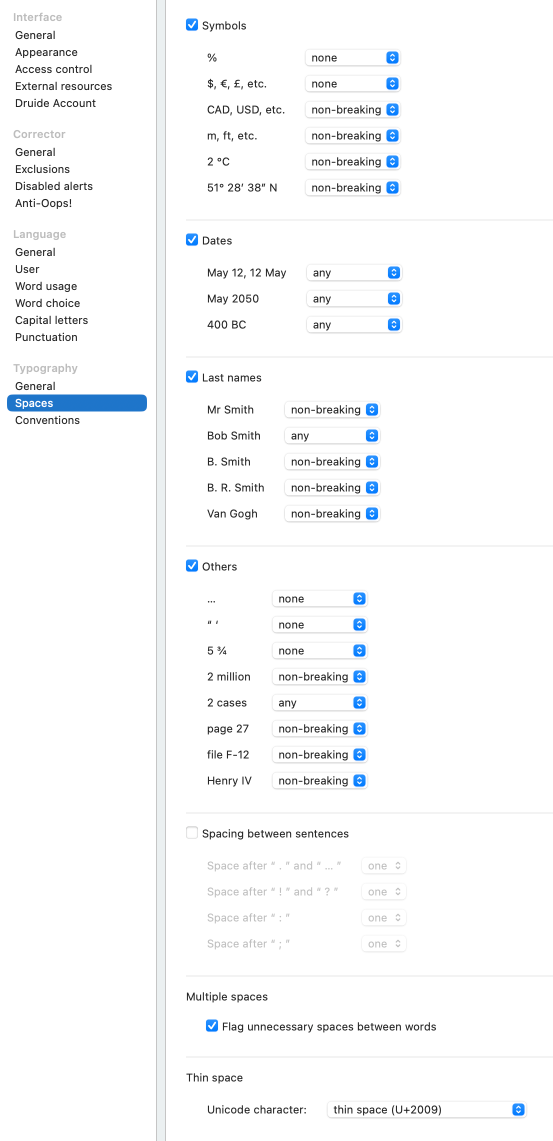Open Conventions under Typography

(x=47, y=420)
